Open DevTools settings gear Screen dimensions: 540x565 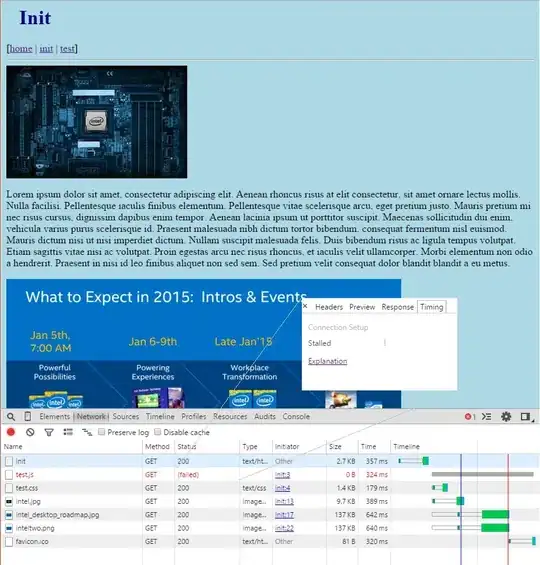tap(506, 417)
